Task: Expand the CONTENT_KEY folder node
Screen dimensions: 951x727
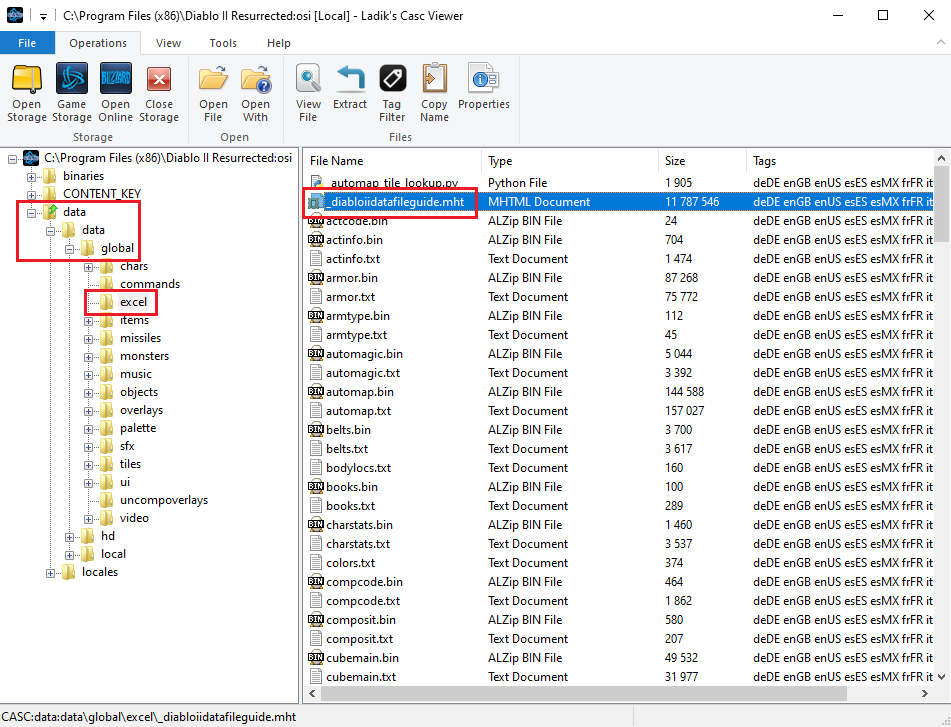Action: [32, 195]
